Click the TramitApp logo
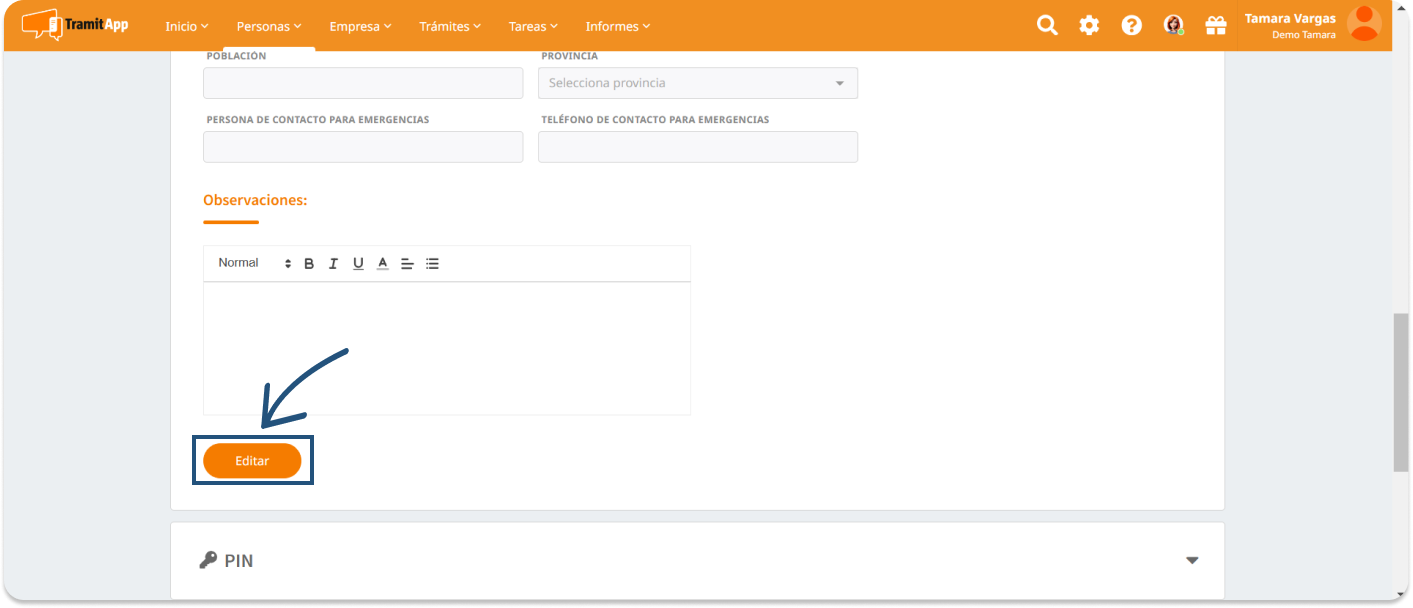Image resolution: width=1413 pixels, height=608 pixels. click(75, 24)
